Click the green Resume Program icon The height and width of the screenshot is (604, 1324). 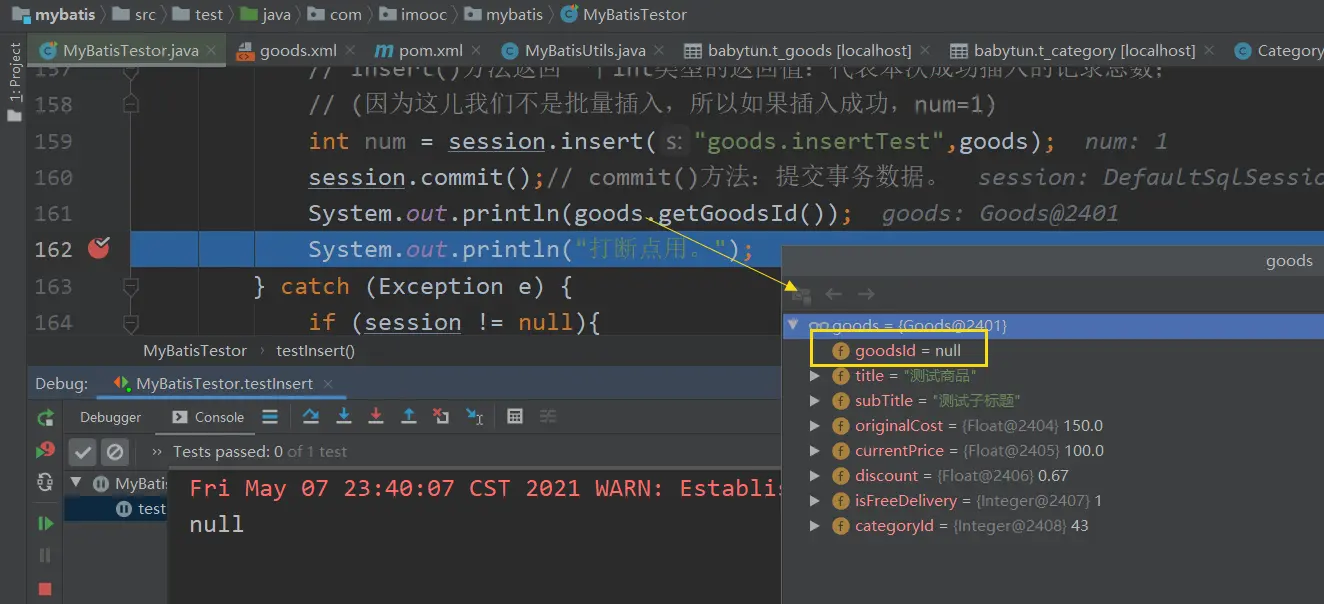(x=45, y=523)
